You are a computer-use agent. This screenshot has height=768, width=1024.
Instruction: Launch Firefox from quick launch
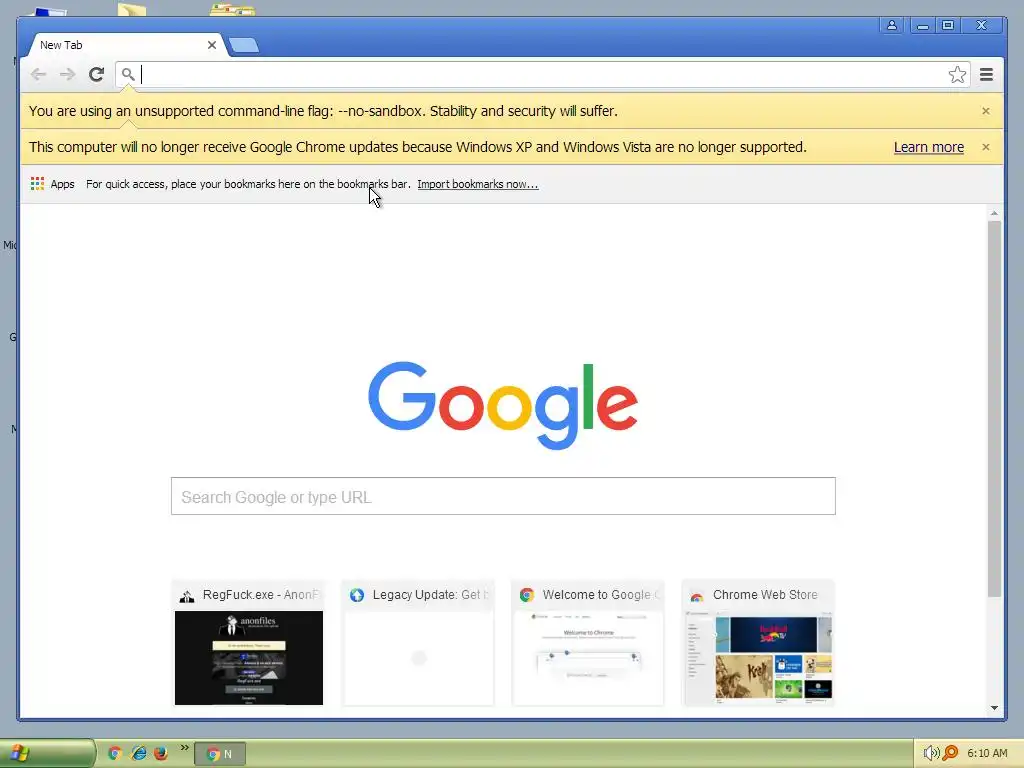tap(161, 754)
